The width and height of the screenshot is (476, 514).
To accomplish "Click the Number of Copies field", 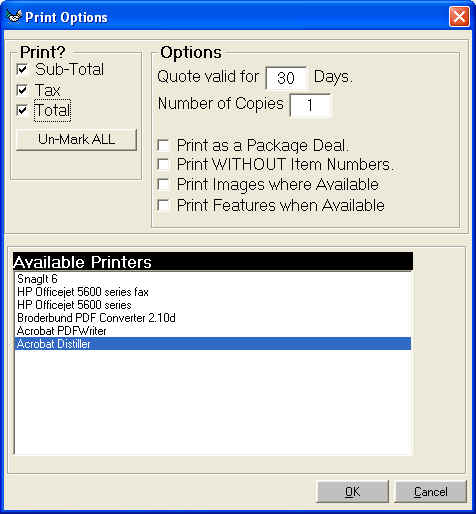I will (x=310, y=105).
